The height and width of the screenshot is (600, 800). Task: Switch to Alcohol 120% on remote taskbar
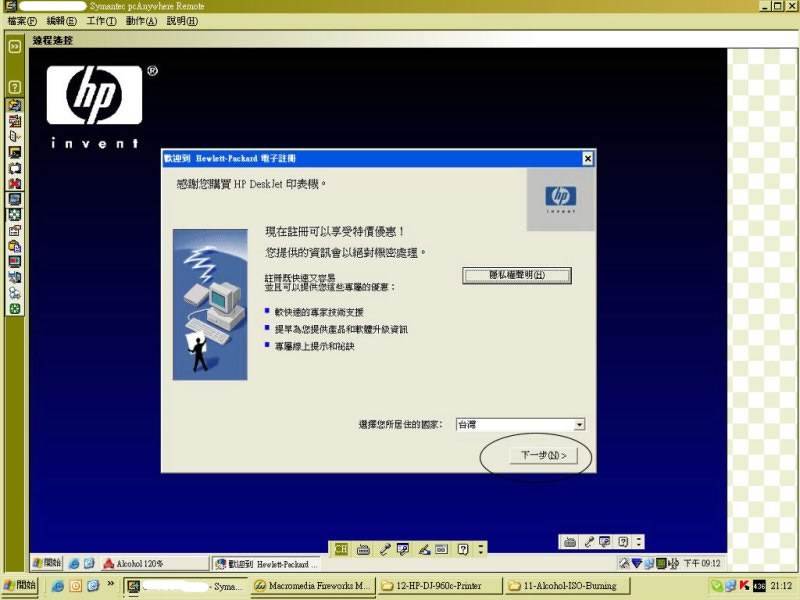pyautogui.click(x=155, y=564)
